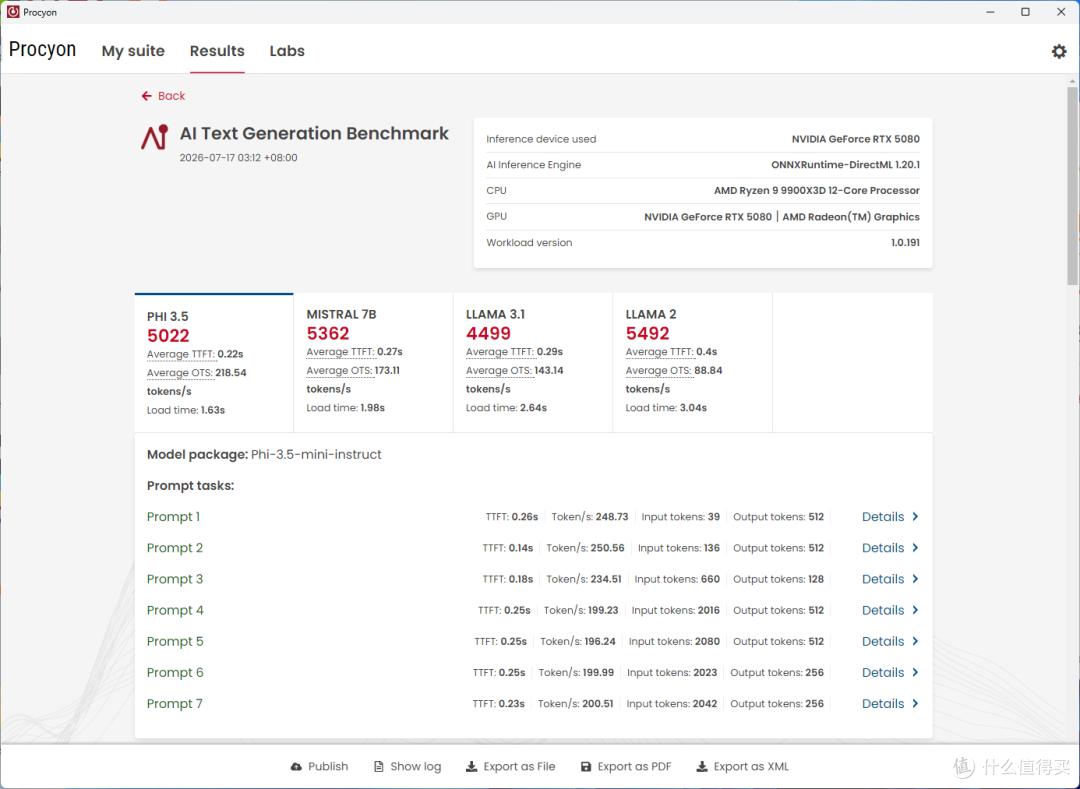The width and height of the screenshot is (1080, 789).
Task: Click the Export as File download icon
Action: point(472,766)
